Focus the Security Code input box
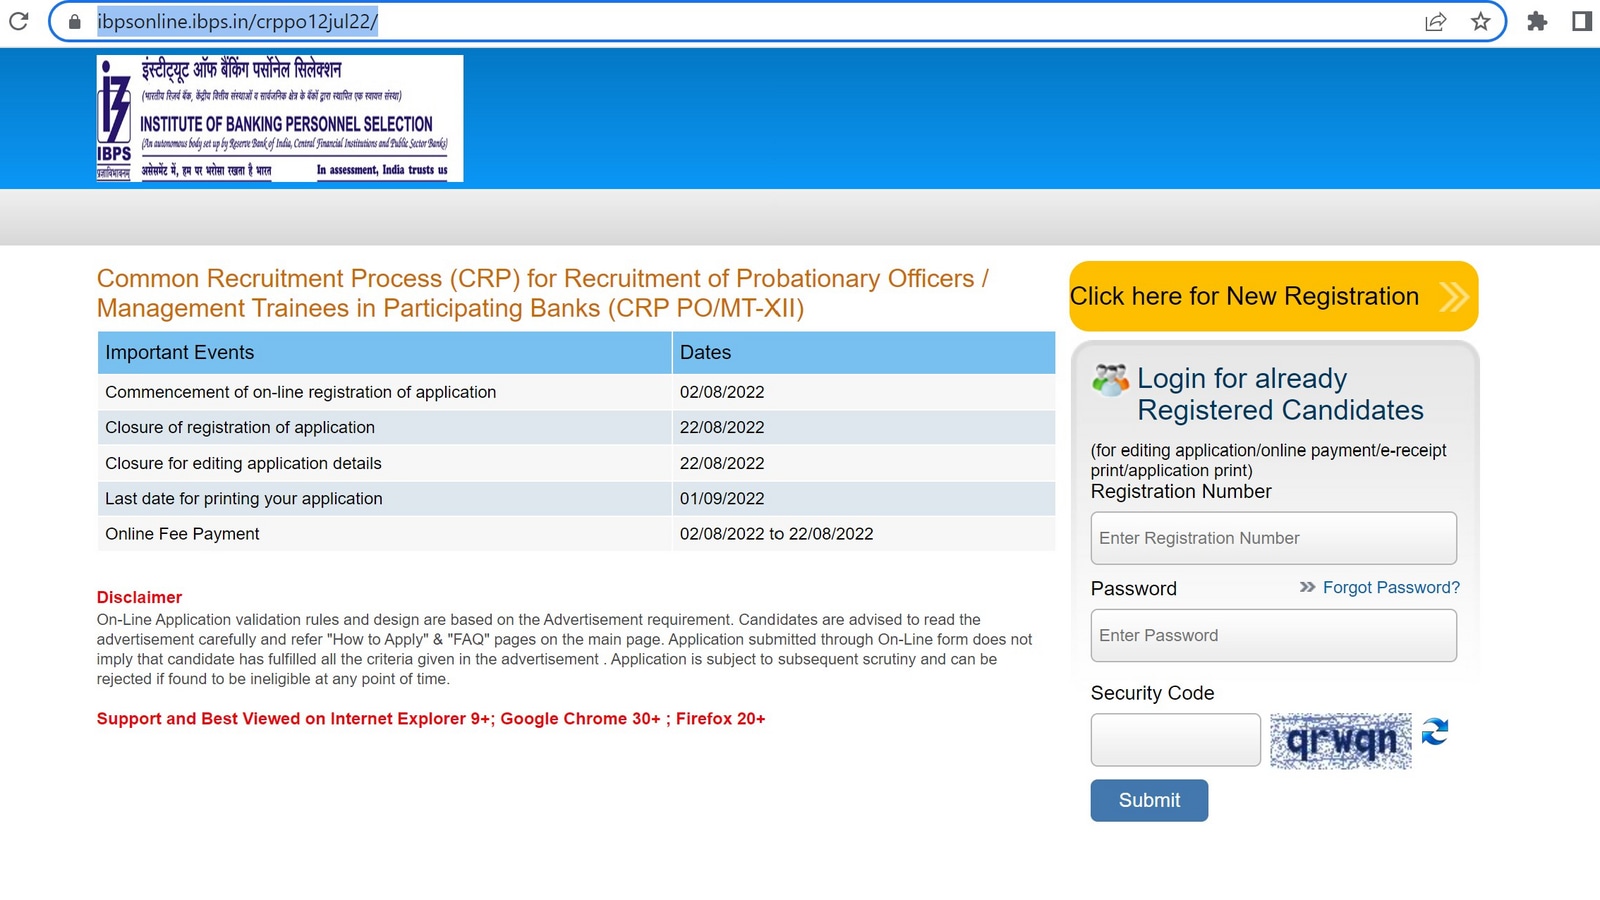Viewport: 1600px width, 900px height. pos(1175,740)
